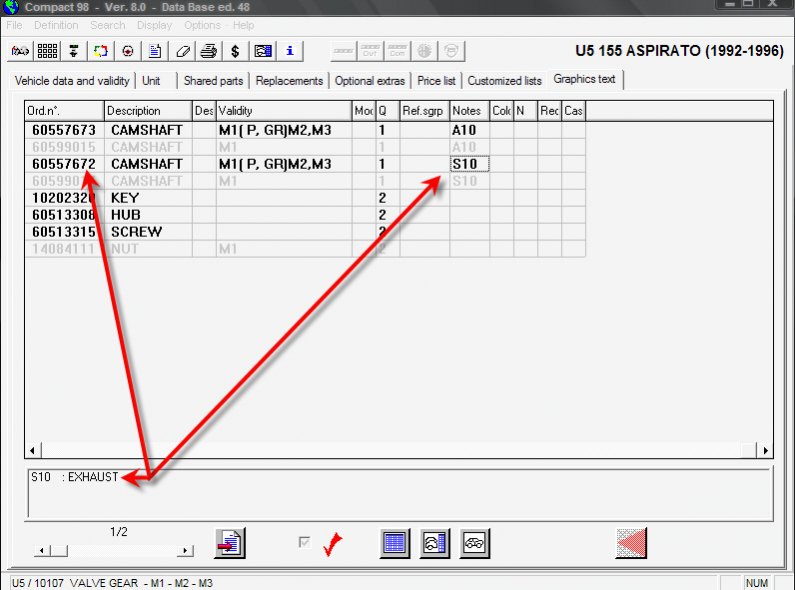This screenshot has width=795, height=590.
Task: Click the dollar sign price icon
Action: point(235,51)
